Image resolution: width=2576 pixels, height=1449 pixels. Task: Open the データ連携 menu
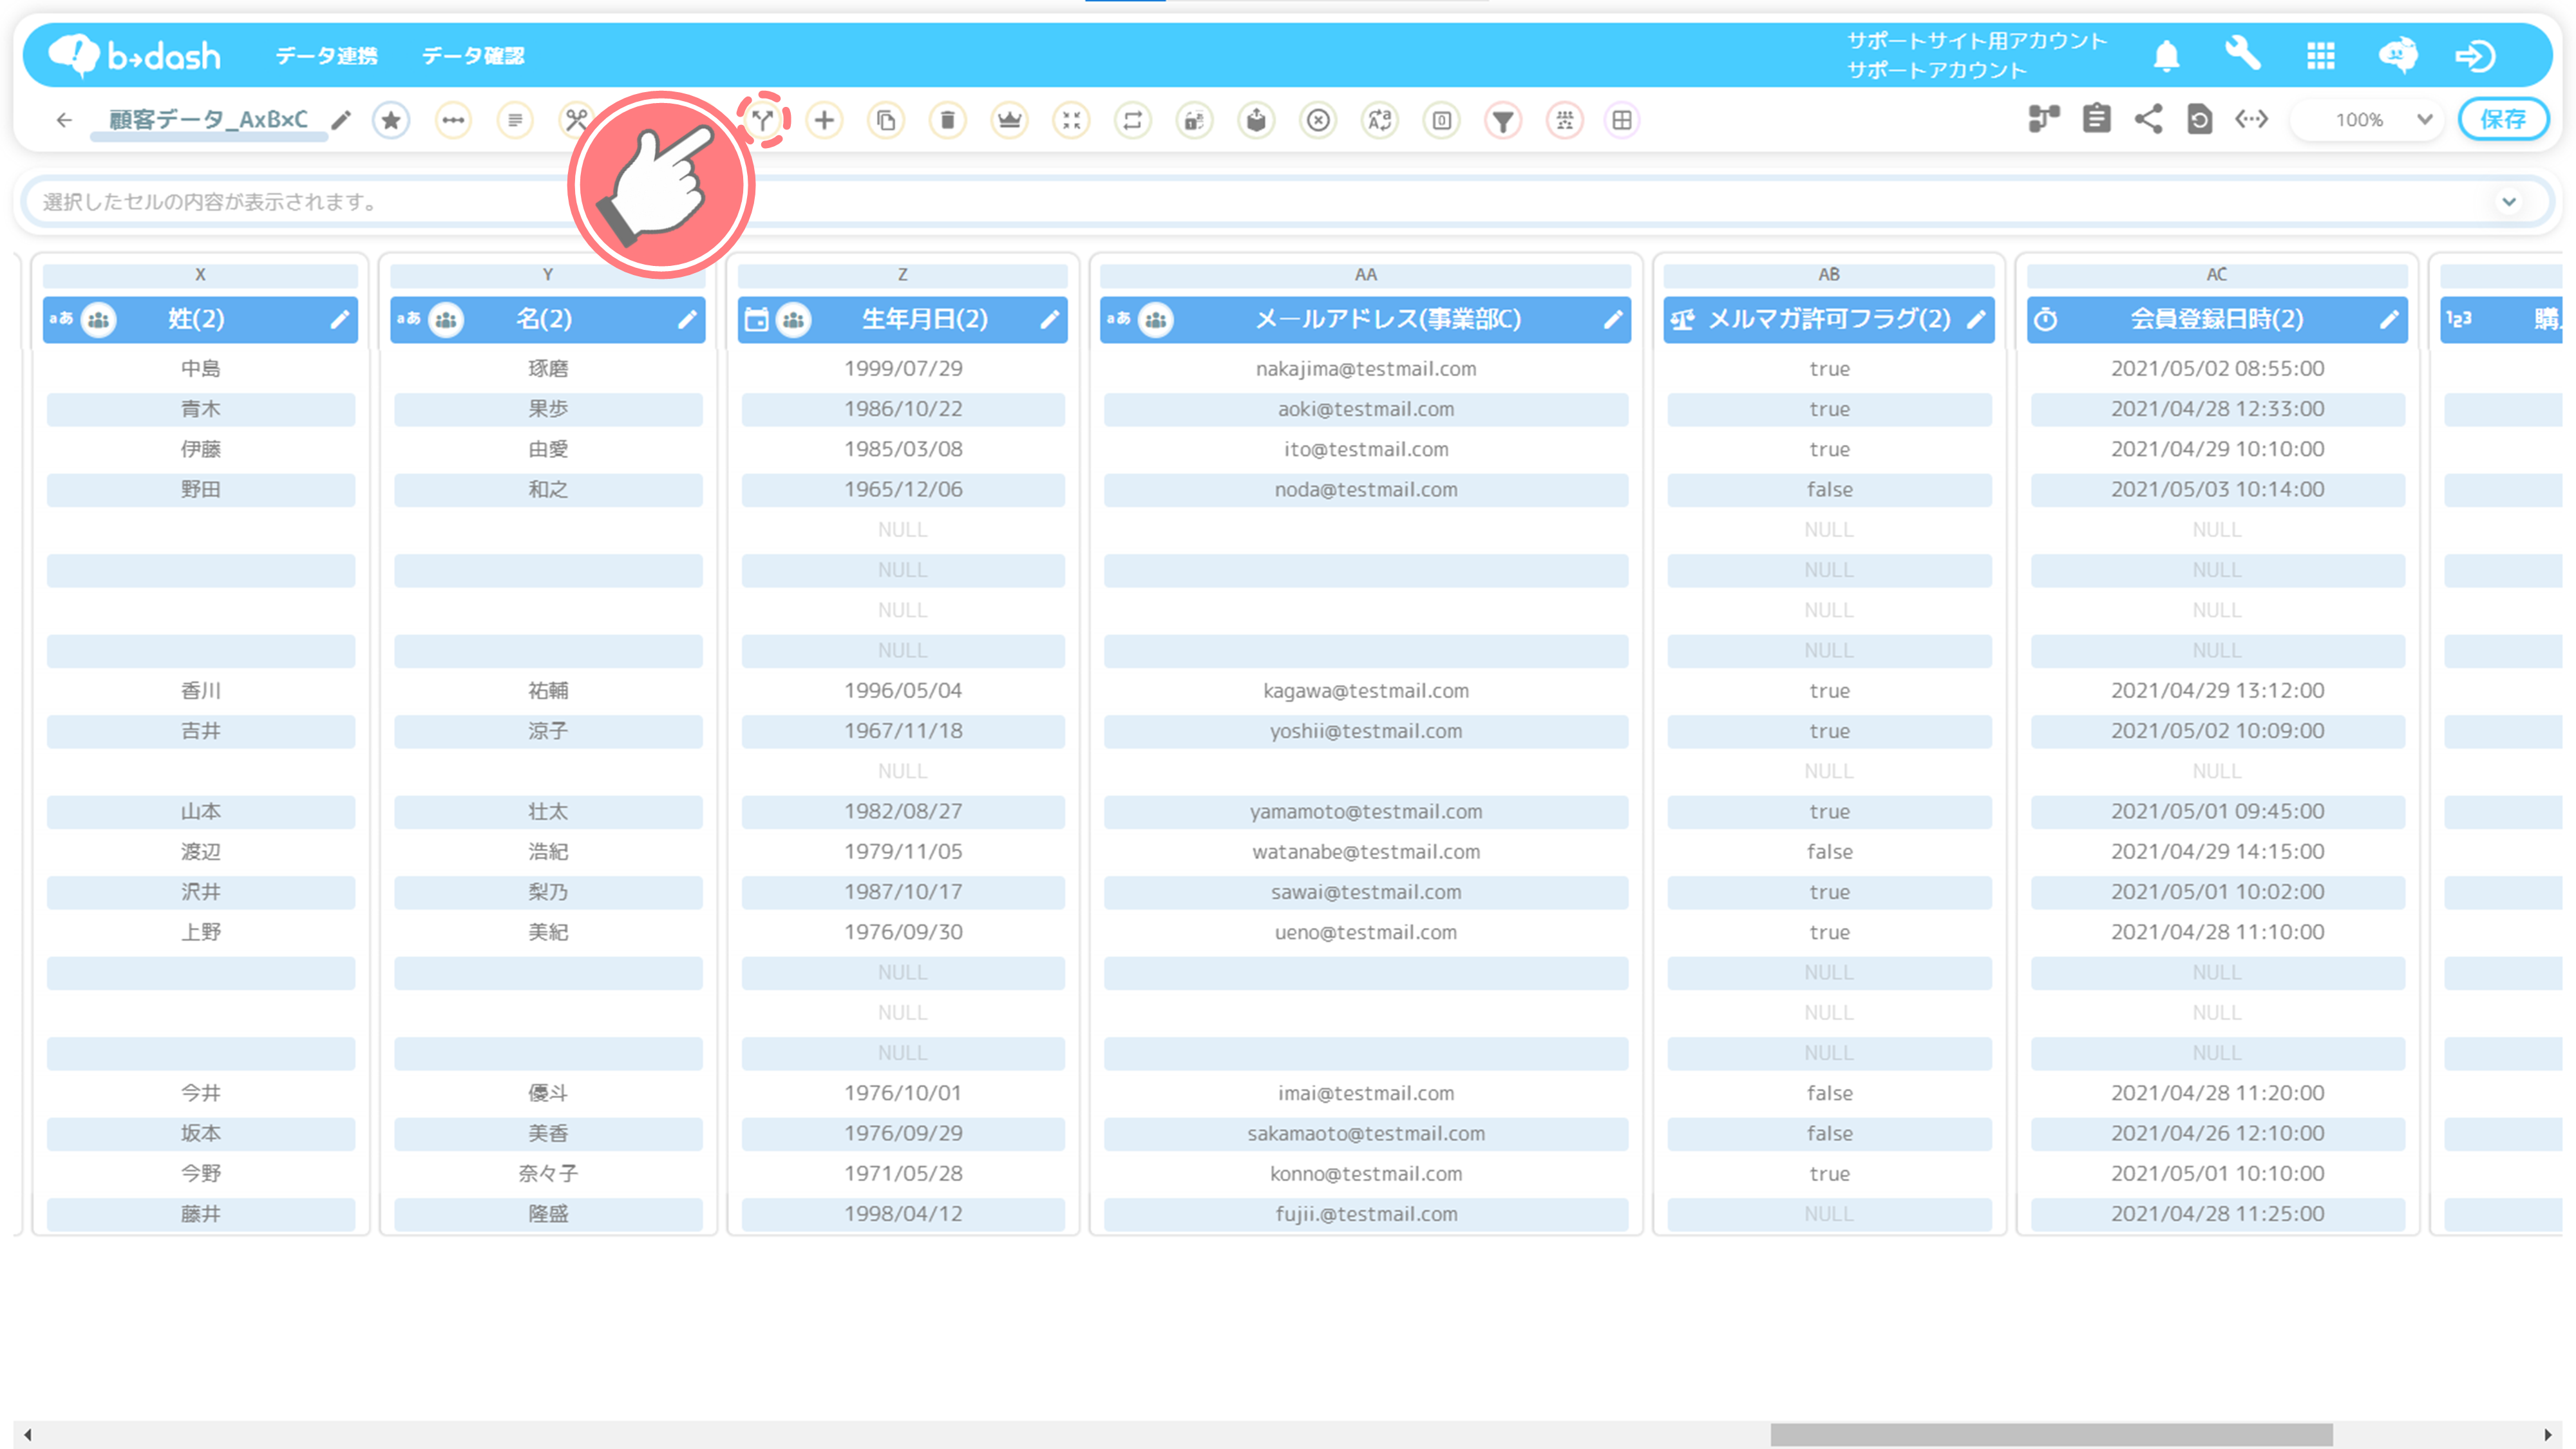click(x=327, y=56)
